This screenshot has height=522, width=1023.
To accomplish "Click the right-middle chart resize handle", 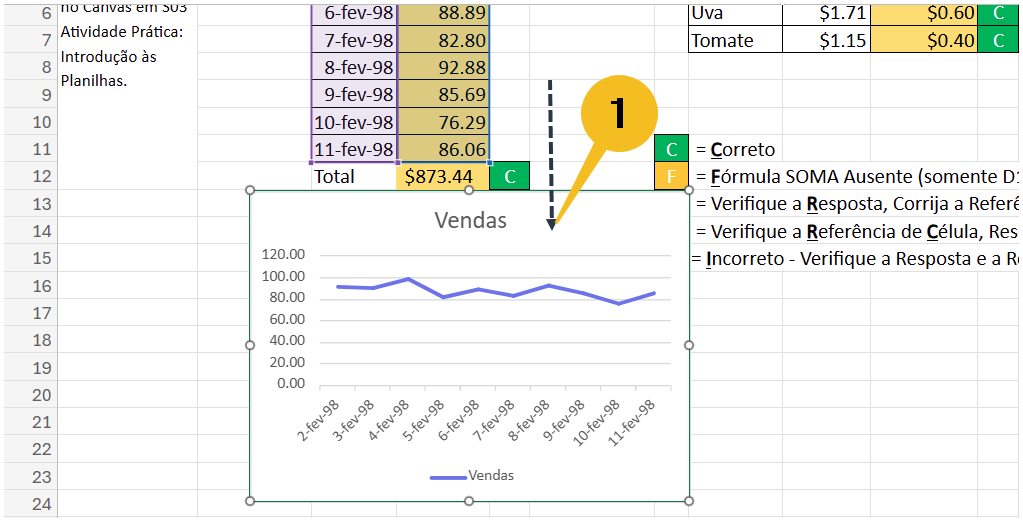I will [689, 345].
